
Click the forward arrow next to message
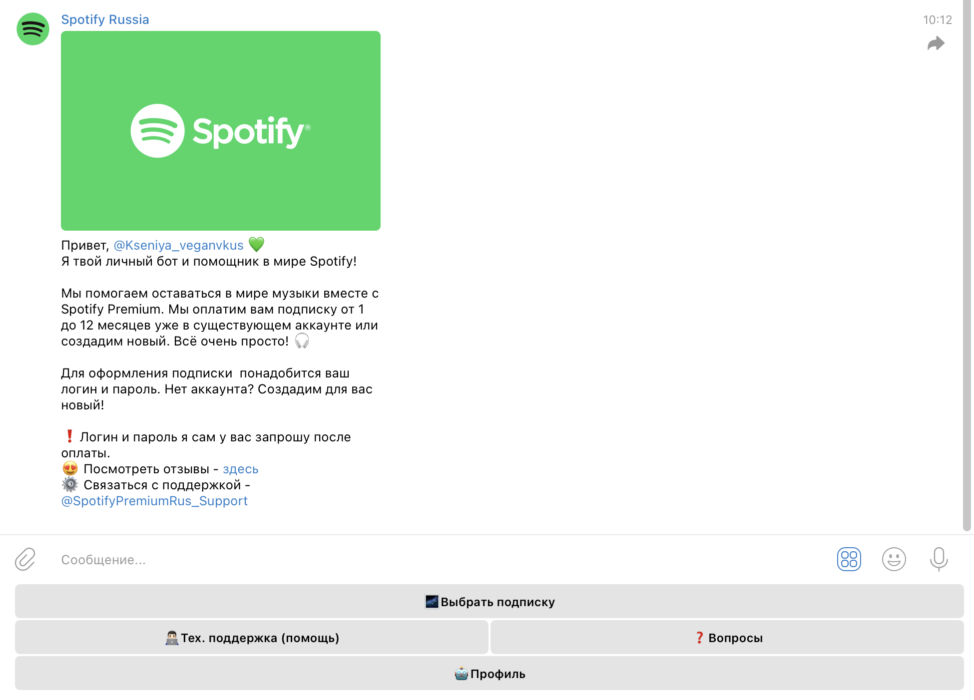[935, 44]
